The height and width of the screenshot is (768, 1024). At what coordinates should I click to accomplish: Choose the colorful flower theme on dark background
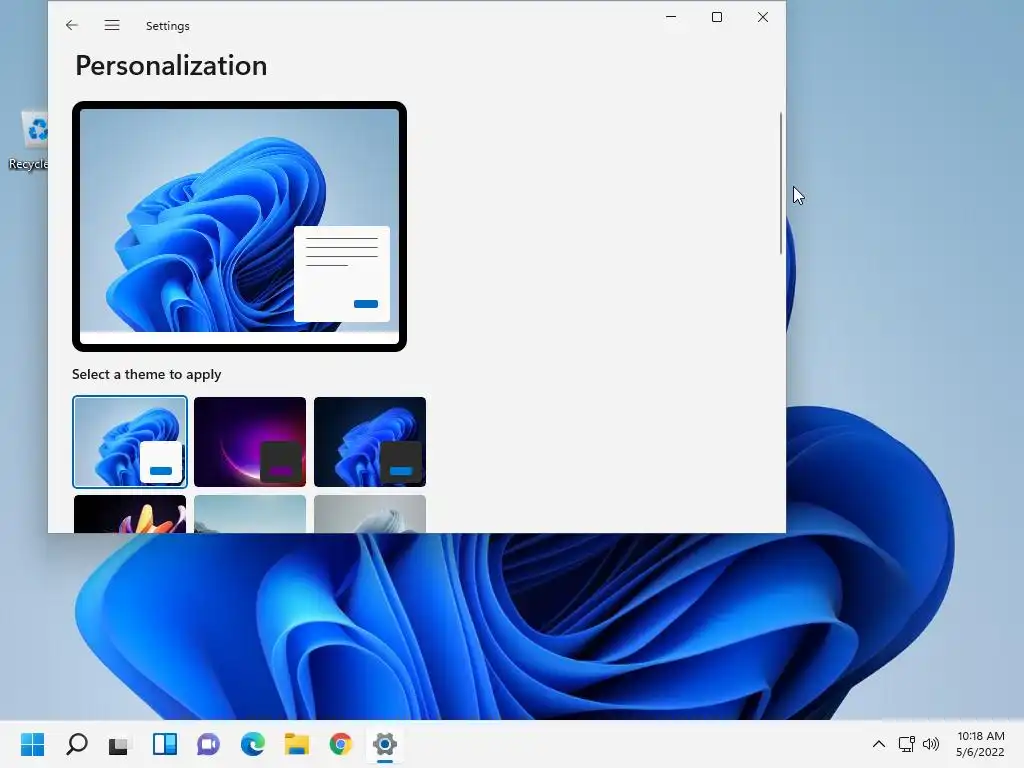(x=130, y=514)
